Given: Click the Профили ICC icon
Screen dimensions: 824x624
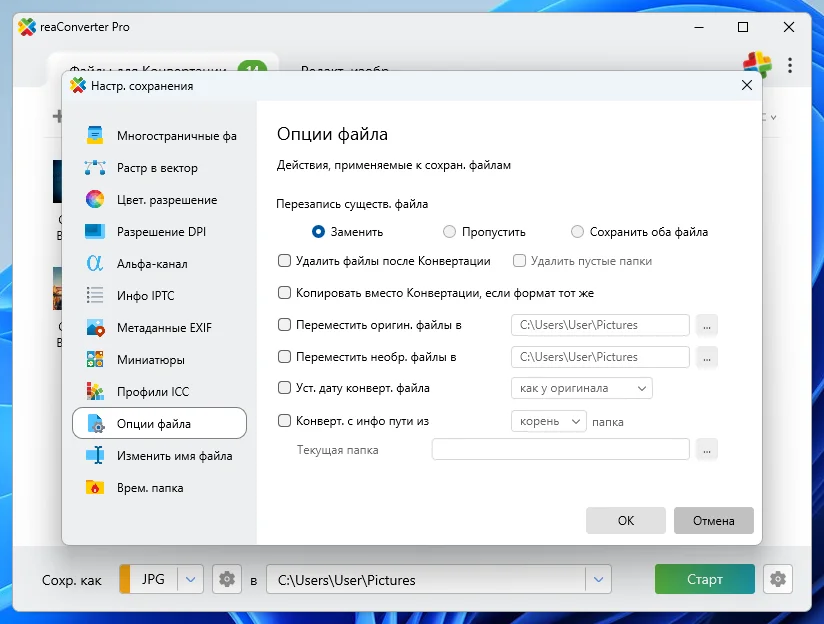Looking at the screenshot, I should (95, 392).
